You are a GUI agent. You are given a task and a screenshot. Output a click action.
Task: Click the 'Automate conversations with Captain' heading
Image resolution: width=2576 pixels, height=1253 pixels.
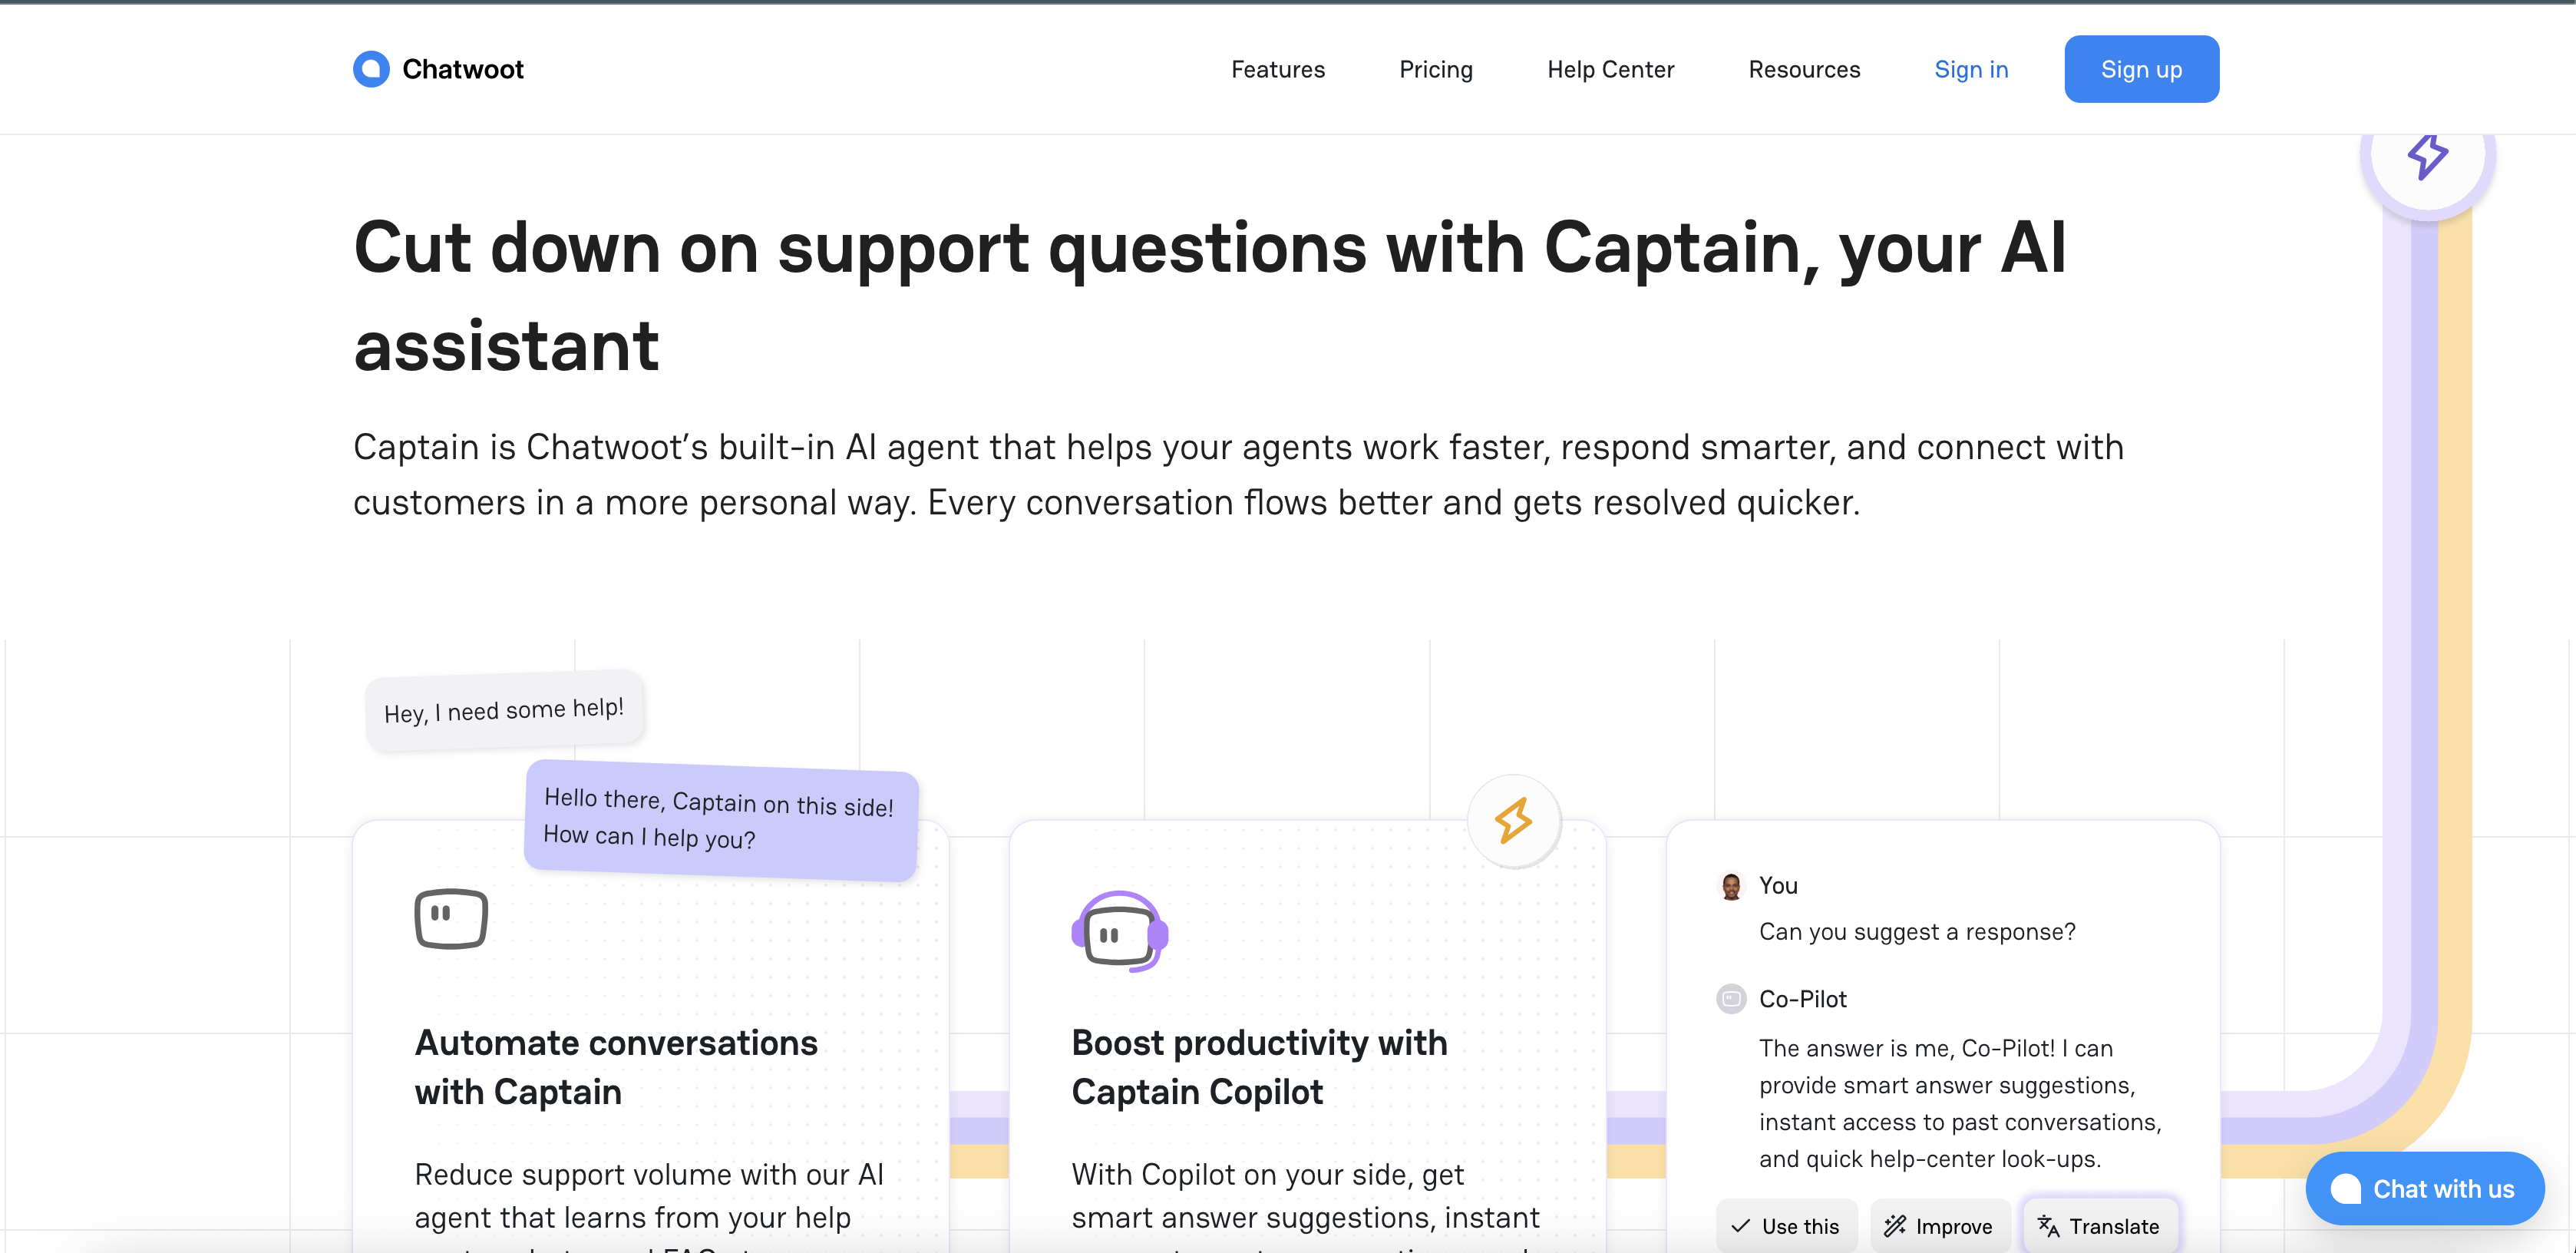click(616, 1067)
